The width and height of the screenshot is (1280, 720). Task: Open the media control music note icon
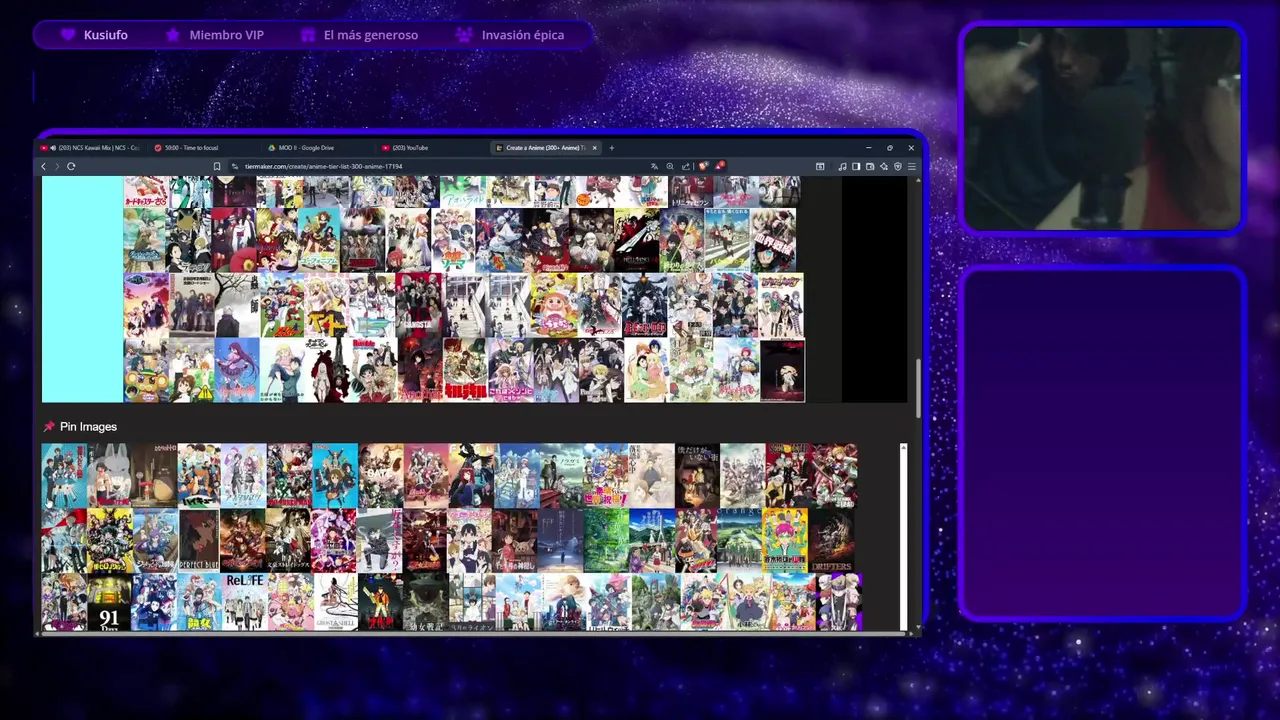tap(842, 166)
